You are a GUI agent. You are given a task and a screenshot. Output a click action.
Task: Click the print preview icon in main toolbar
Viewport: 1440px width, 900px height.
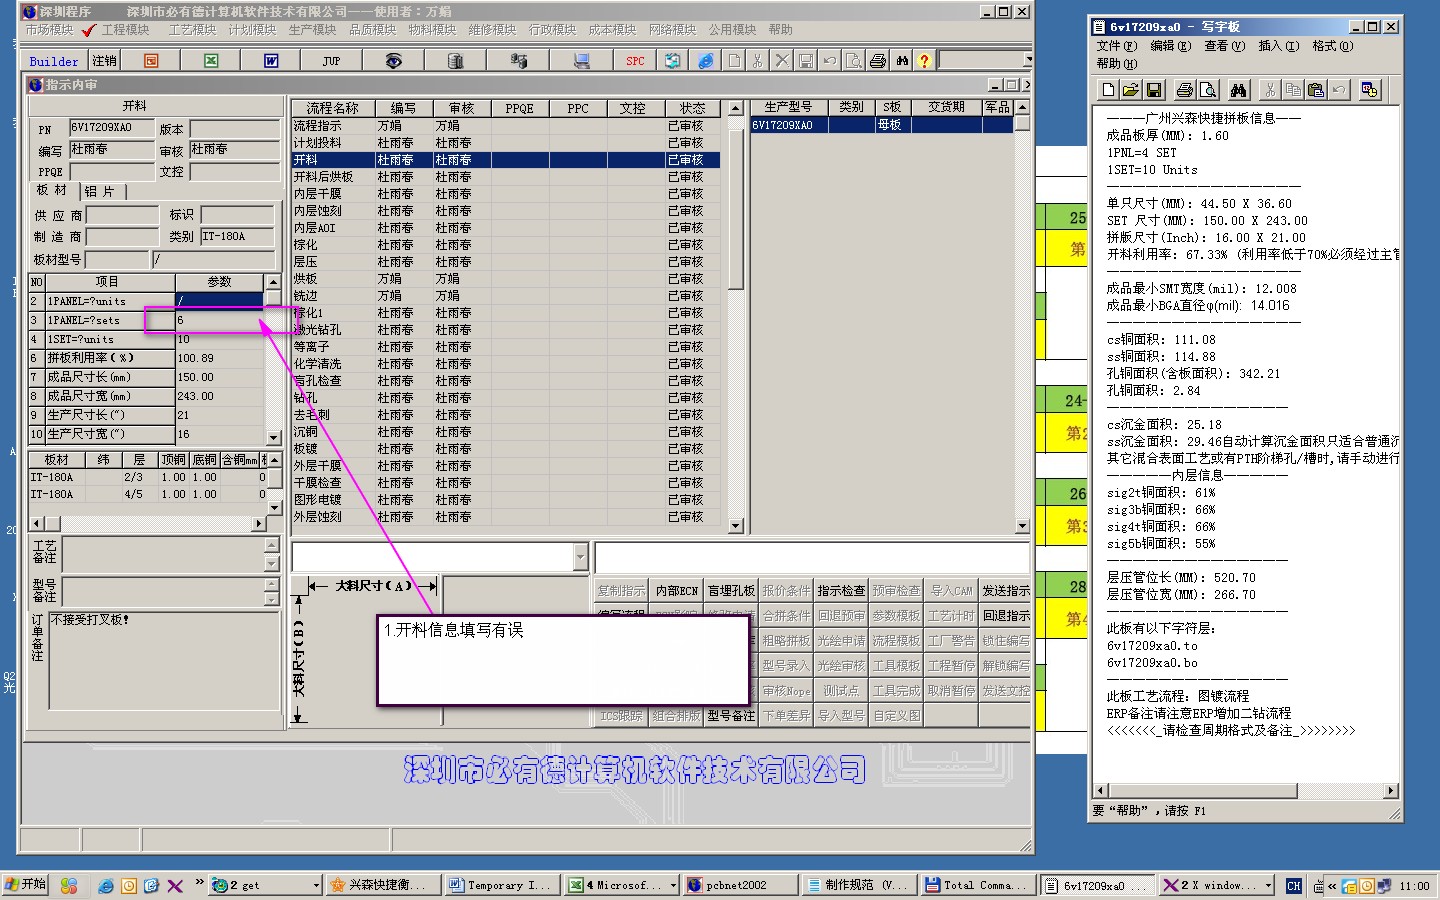pyautogui.click(x=853, y=61)
